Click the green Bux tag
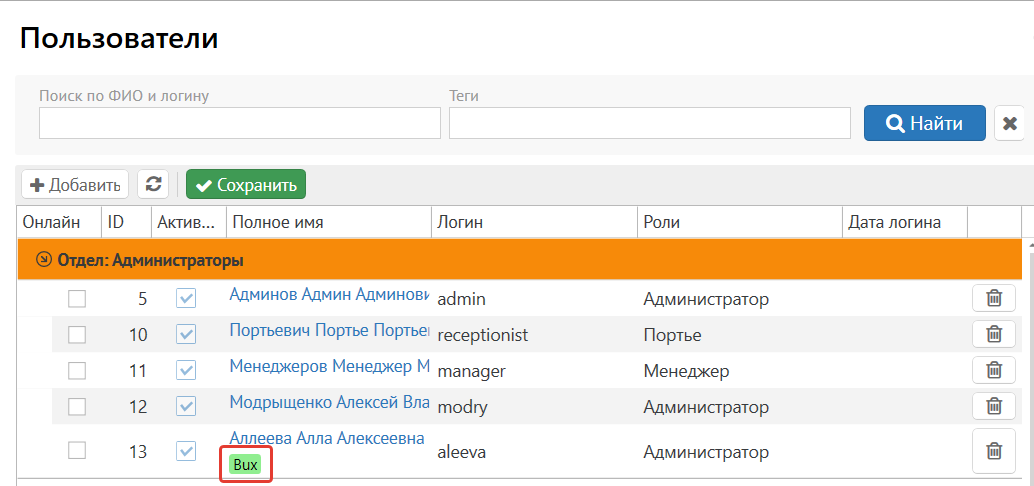Viewport: 1034px width, 486px height. pyautogui.click(x=245, y=465)
